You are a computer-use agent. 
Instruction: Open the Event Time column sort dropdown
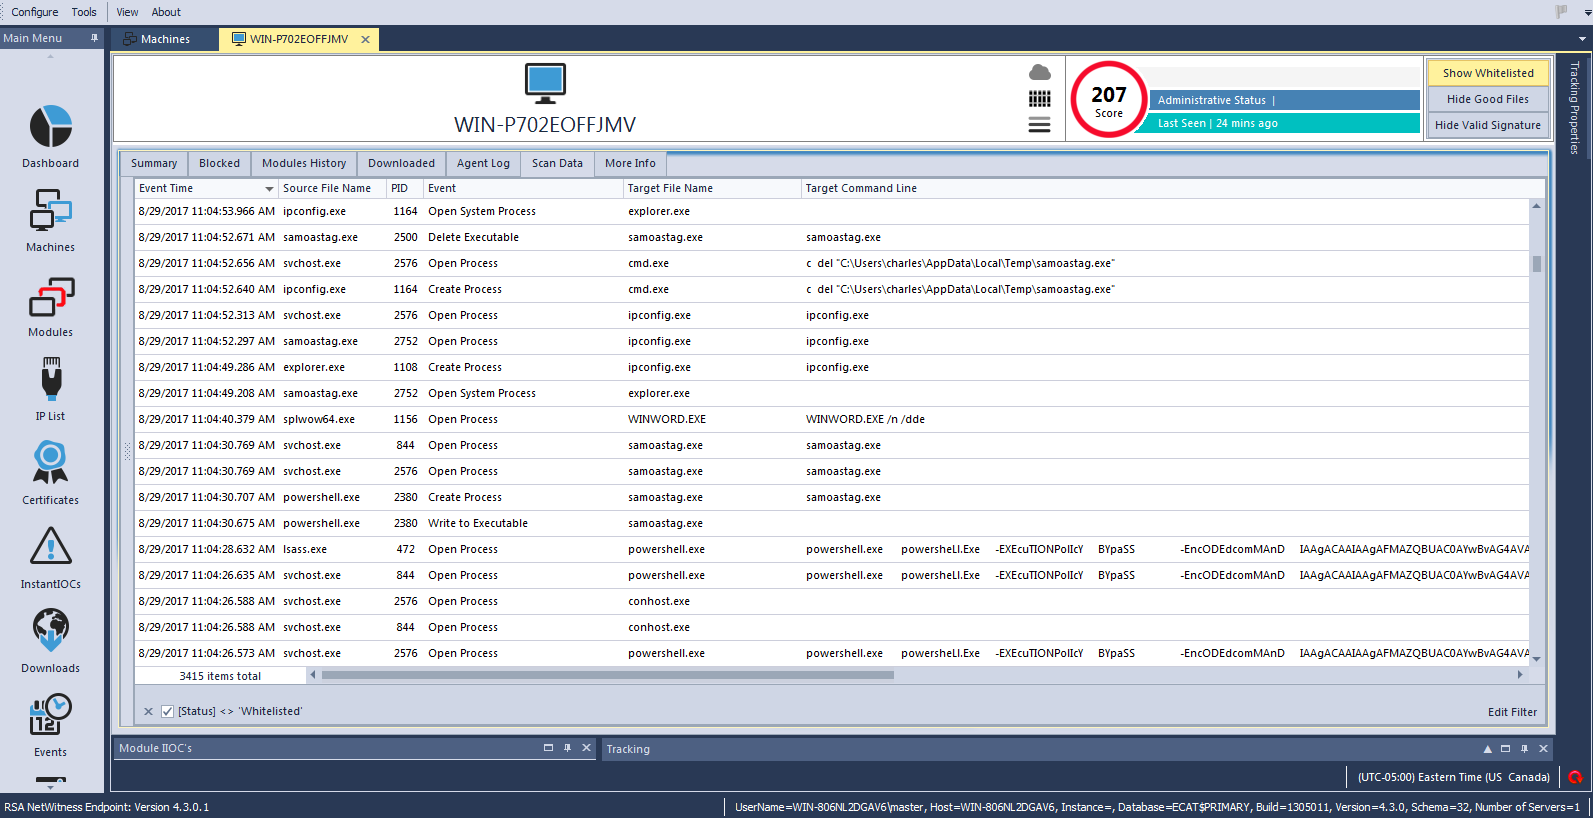[x=269, y=189]
